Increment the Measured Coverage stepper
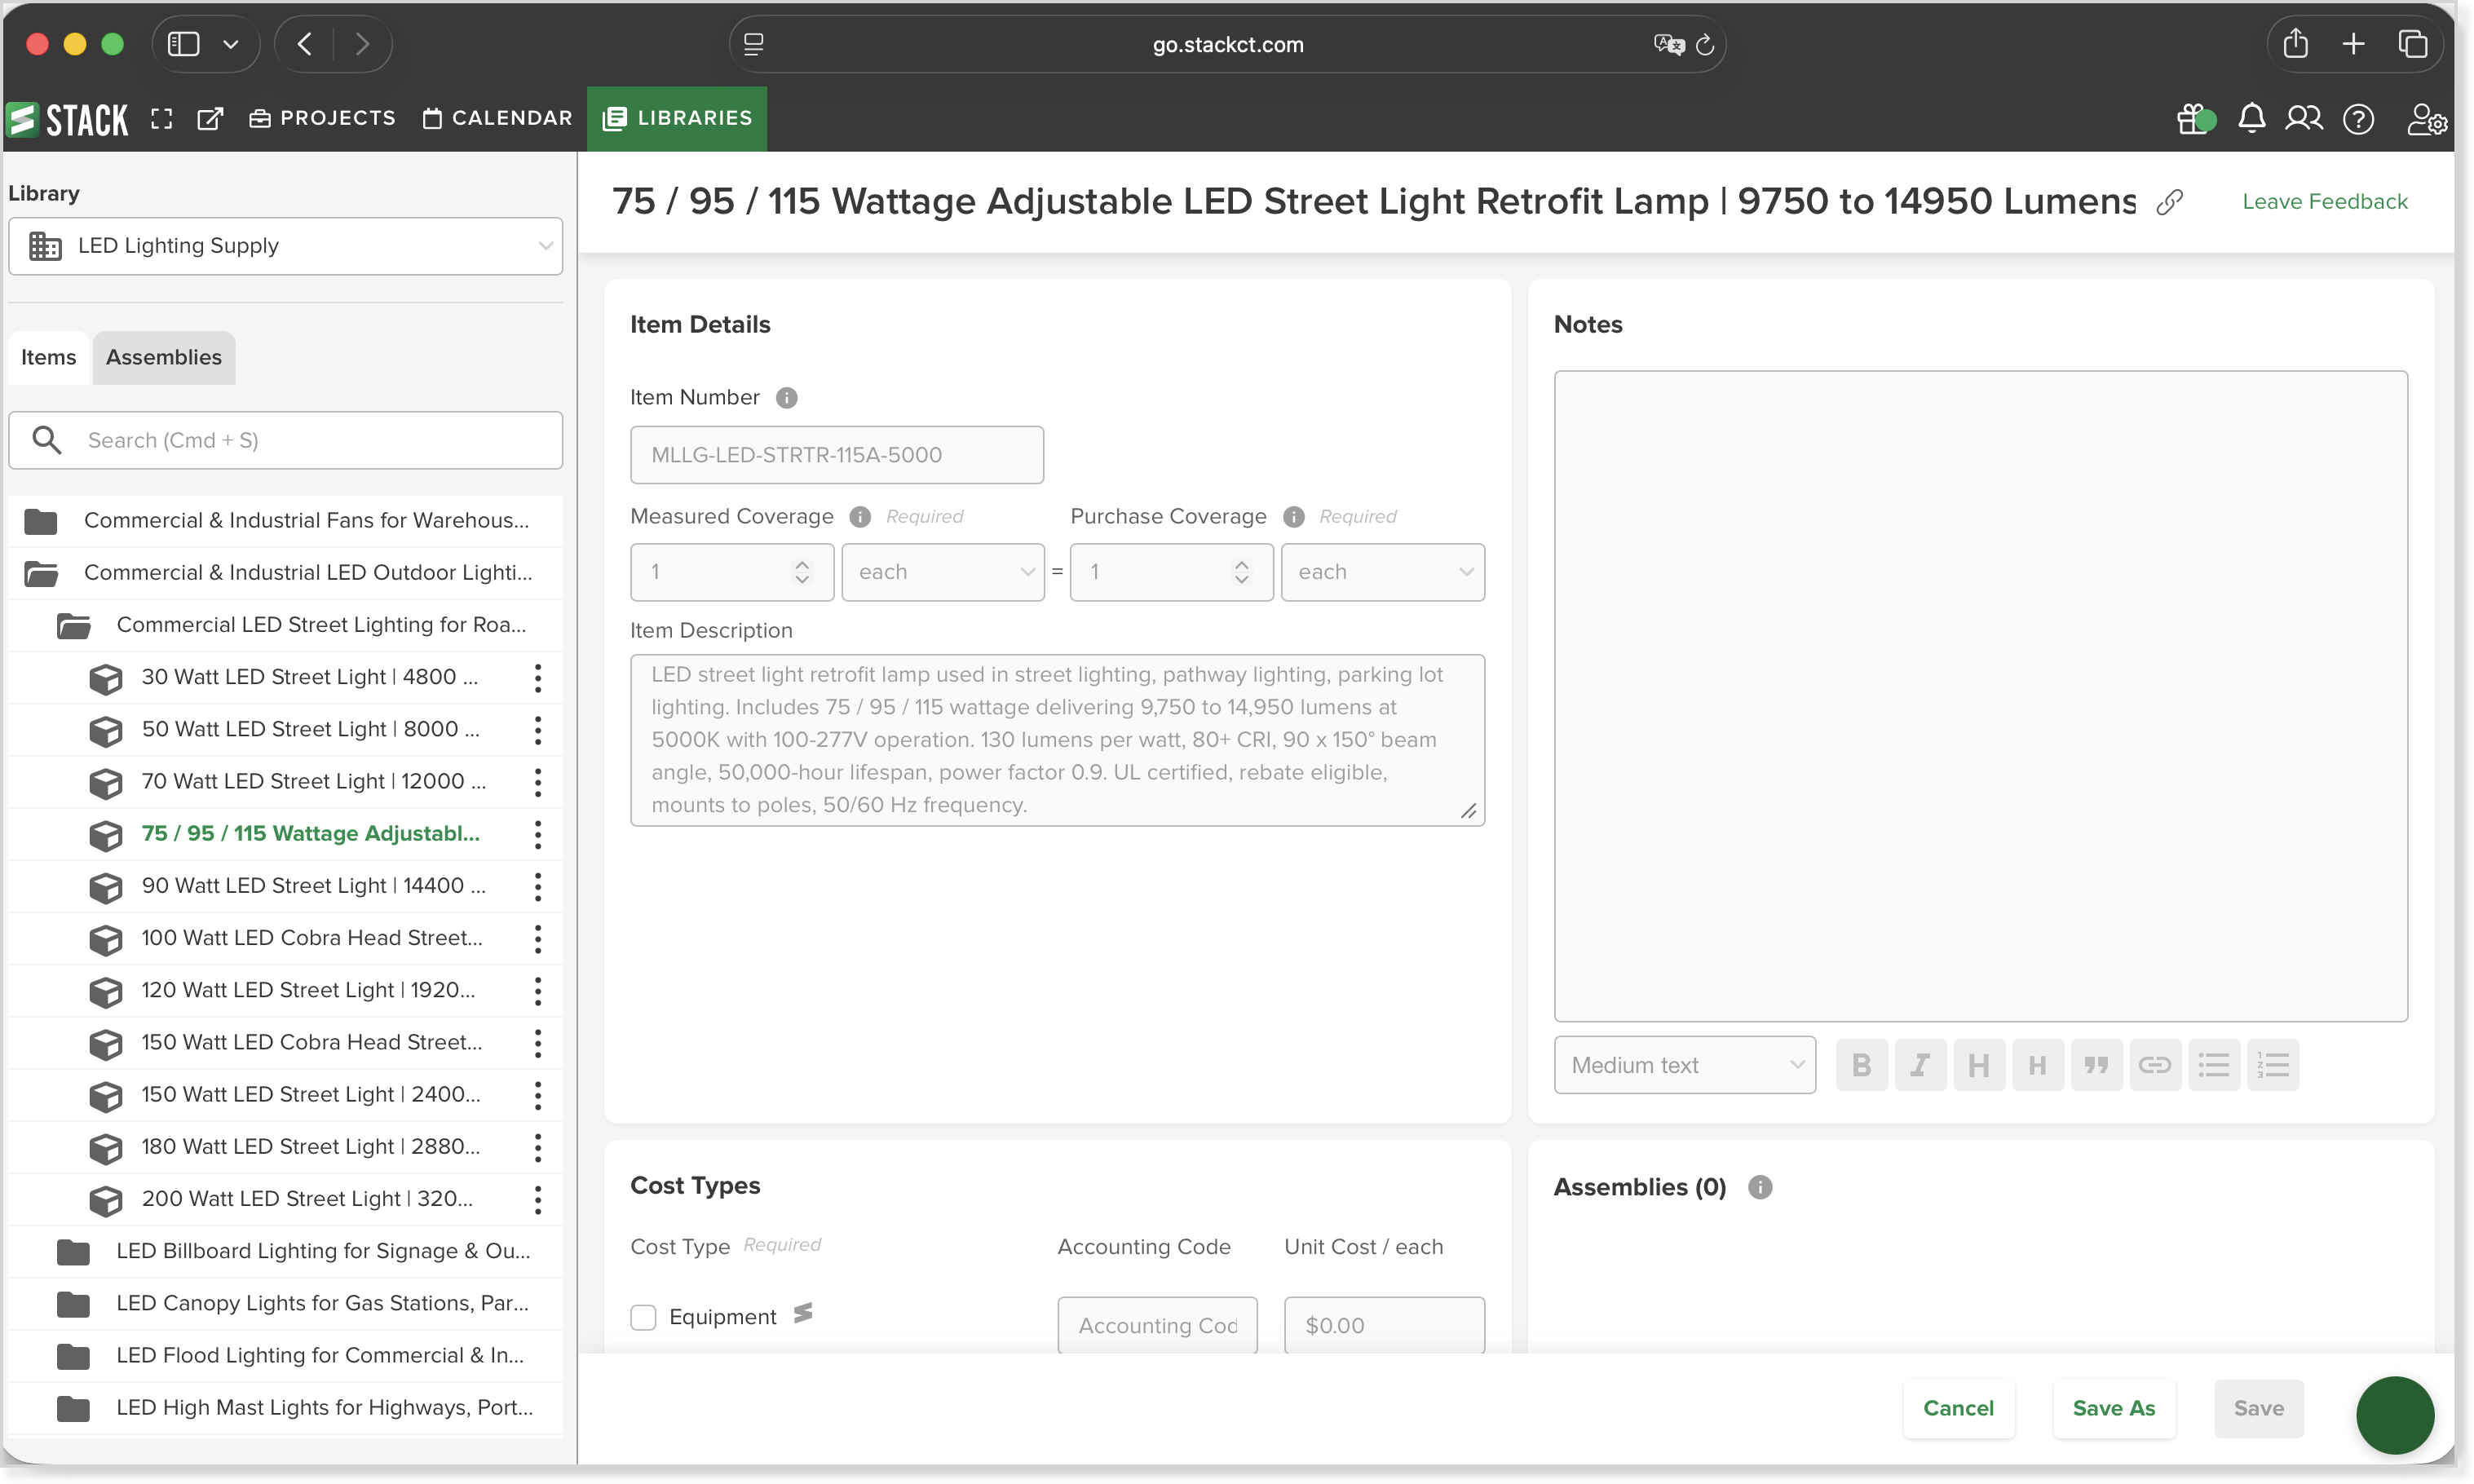The width and height of the screenshot is (2474, 1484). (802, 564)
